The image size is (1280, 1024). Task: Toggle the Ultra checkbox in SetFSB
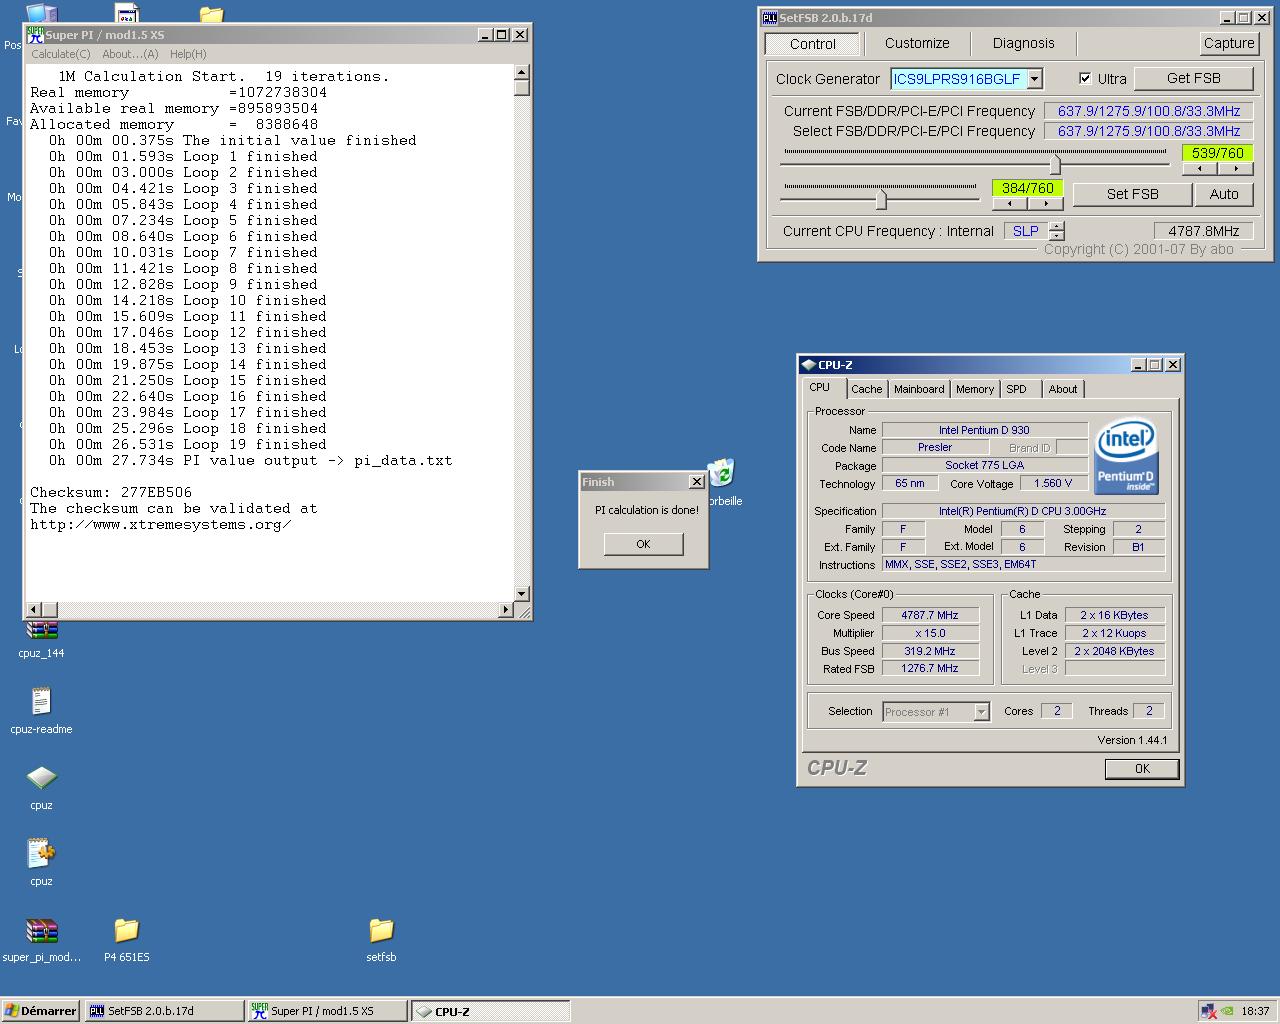click(x=1085, y=78)
